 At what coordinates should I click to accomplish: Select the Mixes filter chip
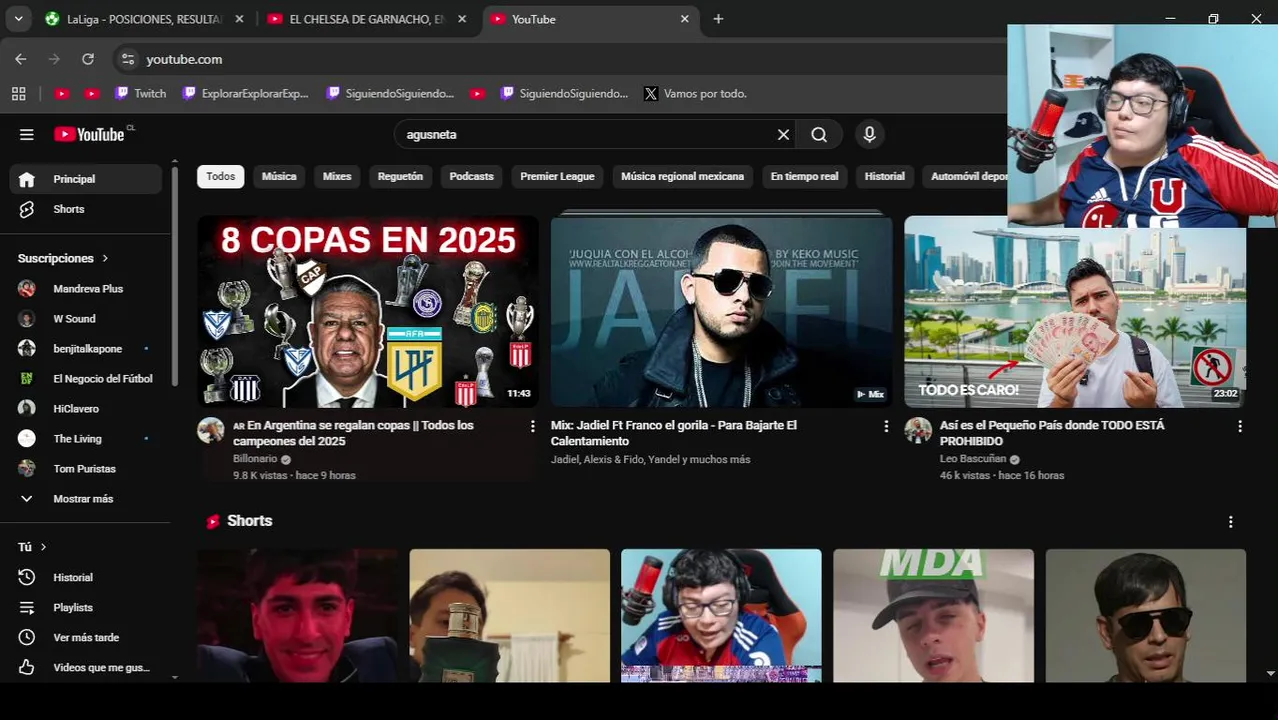(x=337, y=176)
